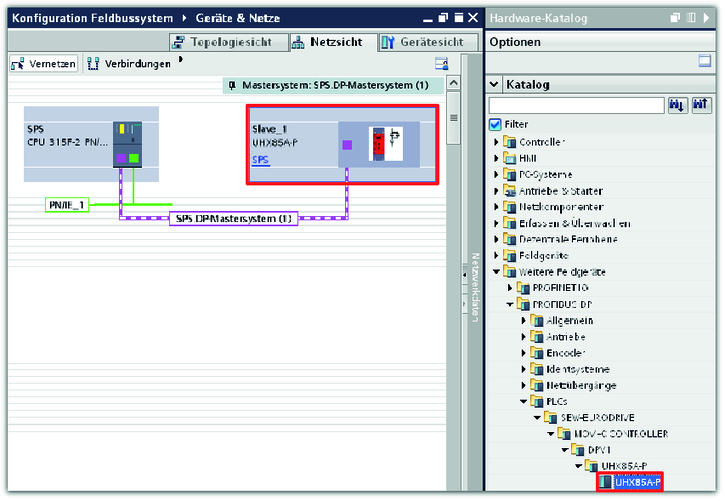Click the SPS CPU 315F-2 module image
Viewport: 725px width, 501px height.
coord(128,143)
